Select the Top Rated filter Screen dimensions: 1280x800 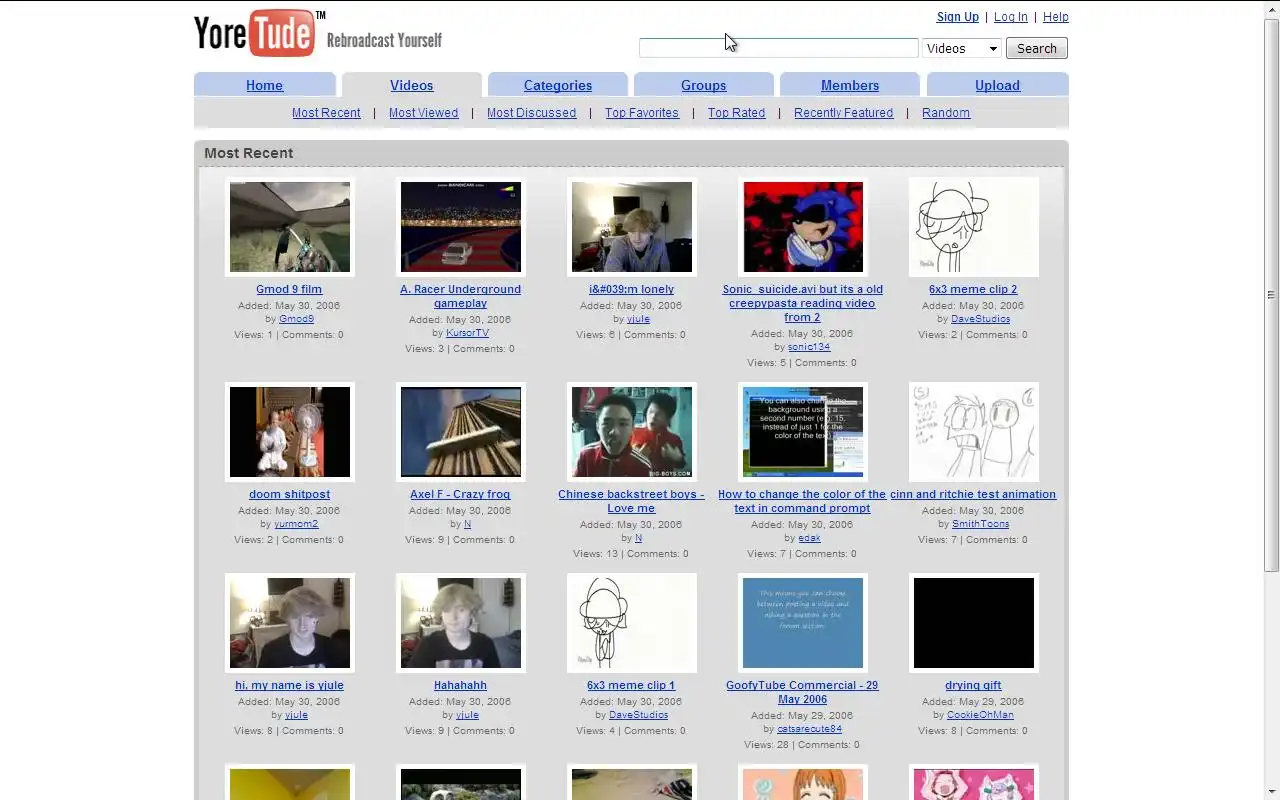[736, 113]
